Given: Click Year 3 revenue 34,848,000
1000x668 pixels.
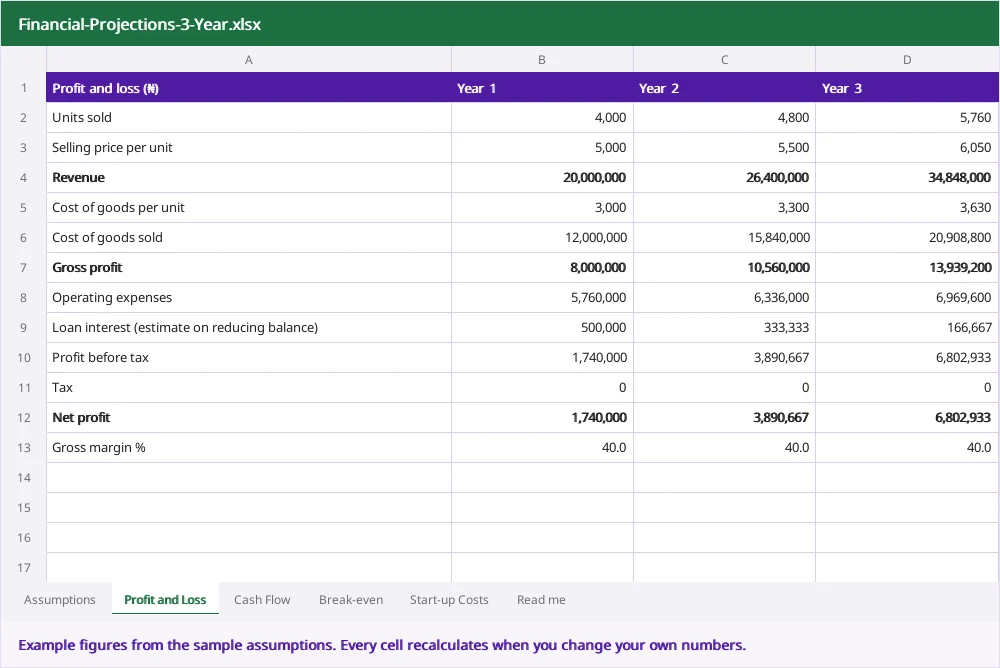Looking at the screenshot, I should pyautogui.click(x=907, y=177).
